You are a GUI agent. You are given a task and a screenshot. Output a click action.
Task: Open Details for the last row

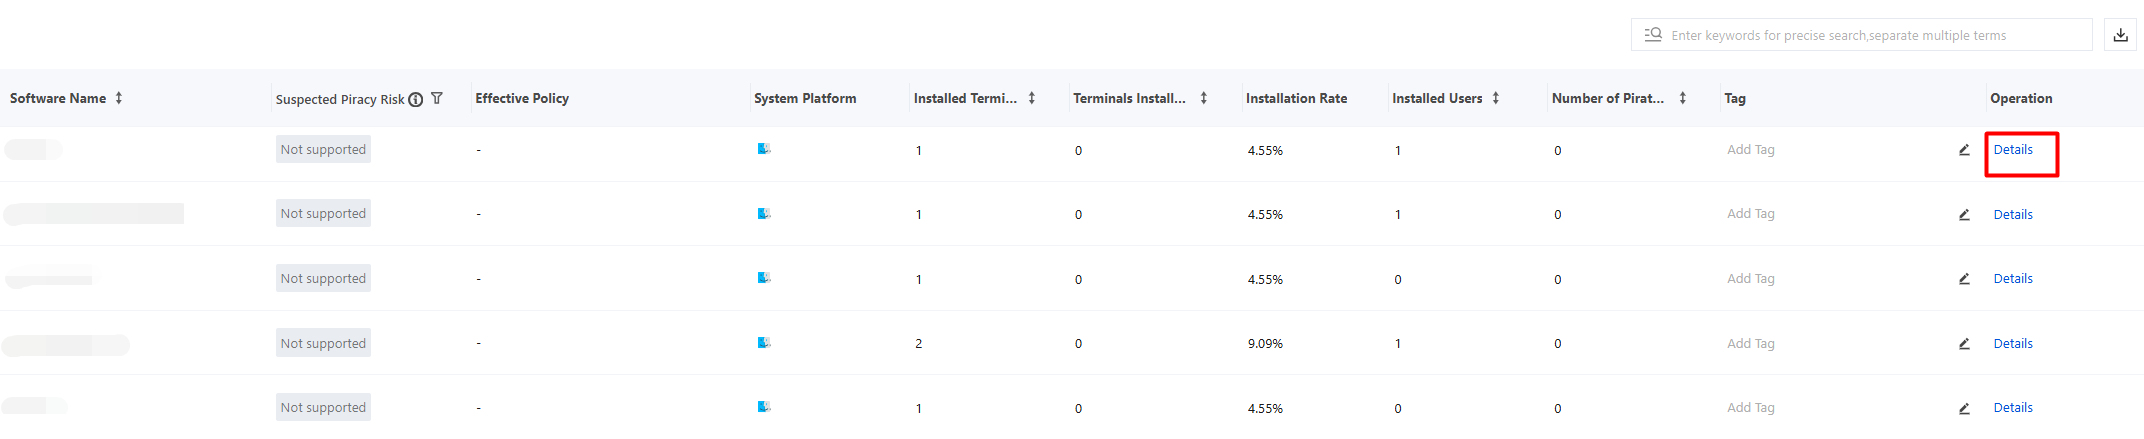[2013, 408]
